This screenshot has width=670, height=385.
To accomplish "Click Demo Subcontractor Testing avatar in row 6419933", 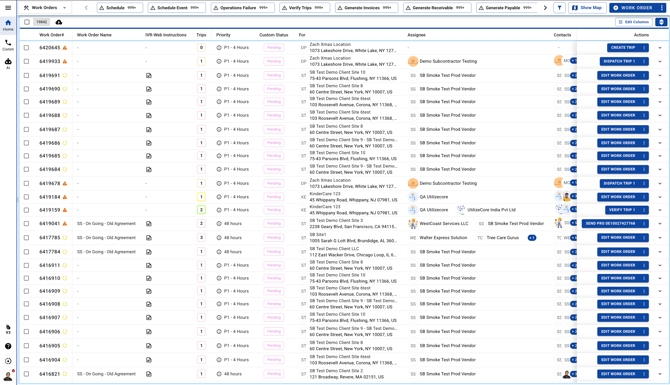I will [x=413, y=62].
